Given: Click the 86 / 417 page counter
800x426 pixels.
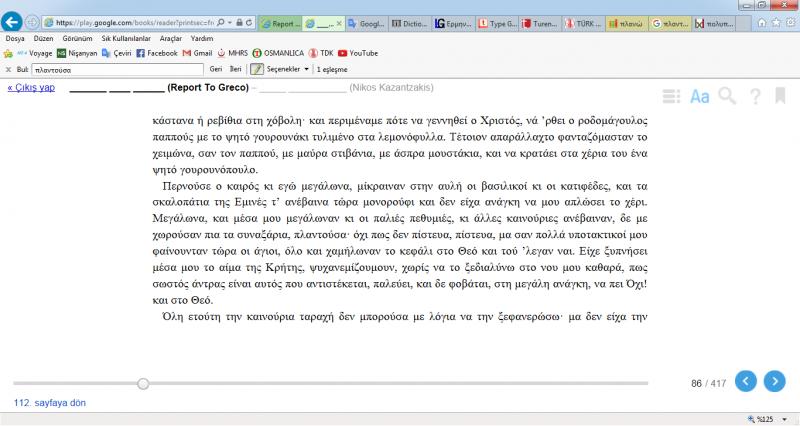Looking at the screenshot, I should pyautogui.click(x=708, y=383).
